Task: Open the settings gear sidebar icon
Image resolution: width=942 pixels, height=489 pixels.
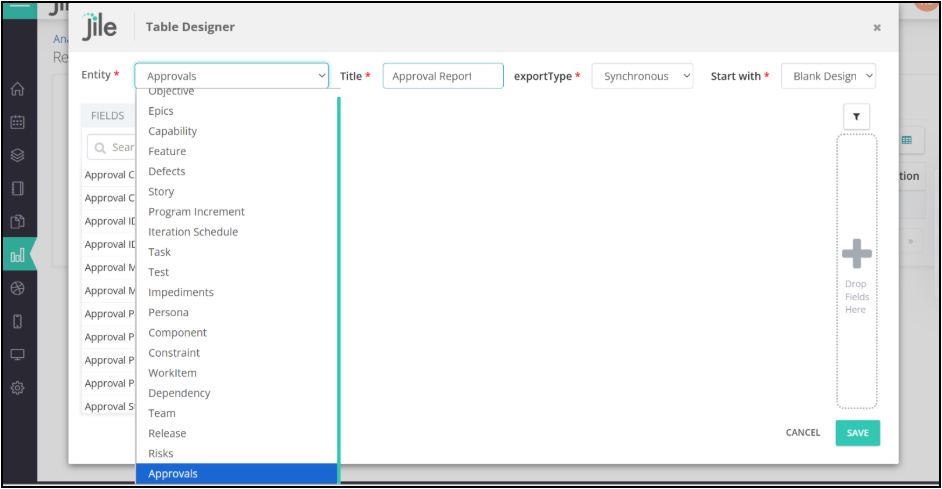Action: pos(17,388)
